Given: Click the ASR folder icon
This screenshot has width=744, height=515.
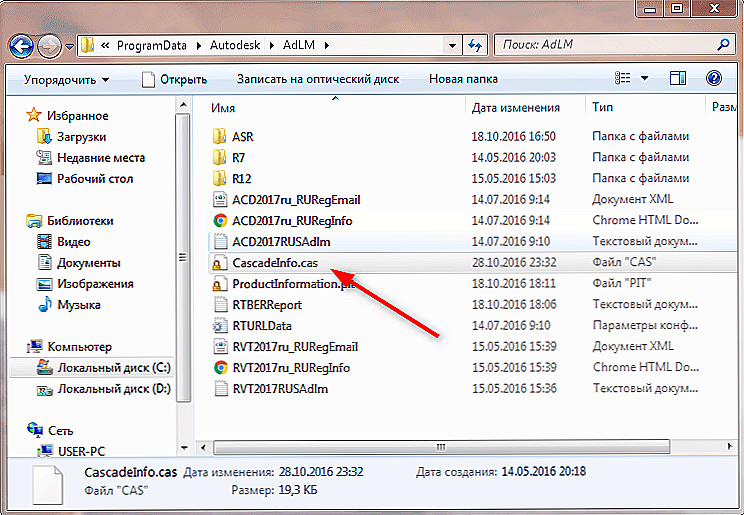Looking at the screenshot, I should click(219, 137).
